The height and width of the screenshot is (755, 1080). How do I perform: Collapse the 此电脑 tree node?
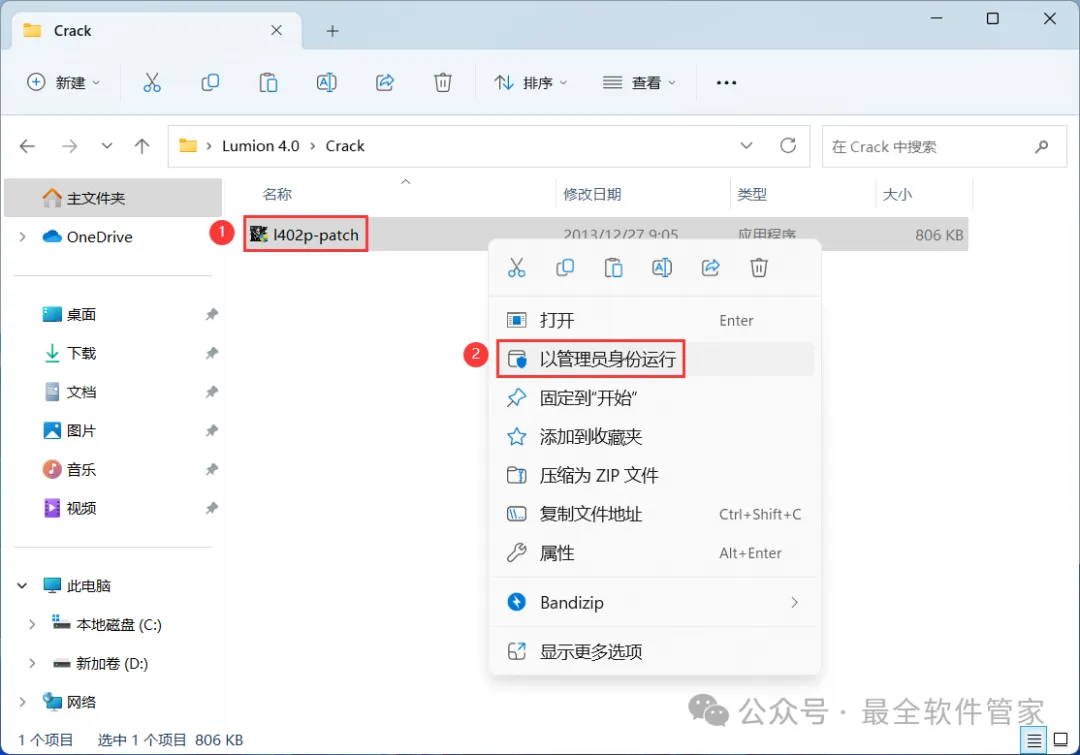[23, 586]
